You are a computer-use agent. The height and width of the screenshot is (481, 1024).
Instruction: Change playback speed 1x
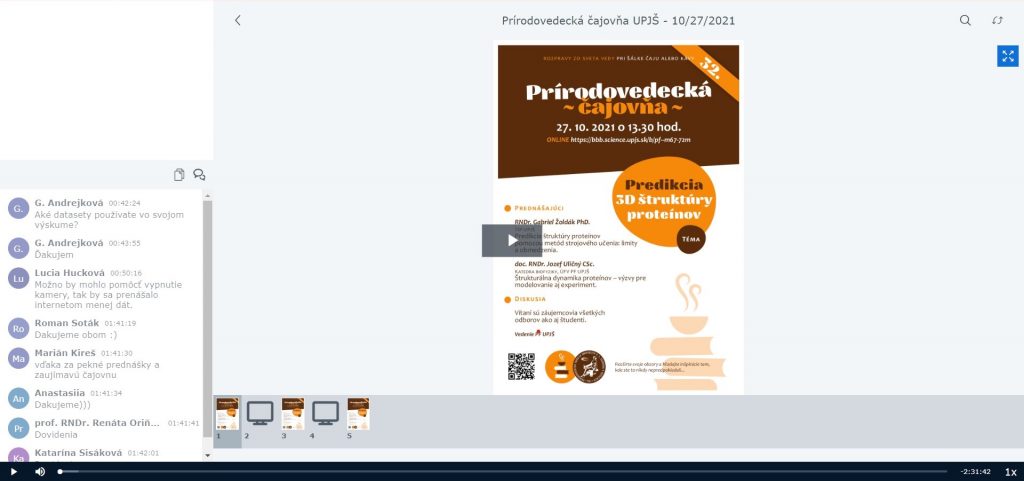point(1010,472)
